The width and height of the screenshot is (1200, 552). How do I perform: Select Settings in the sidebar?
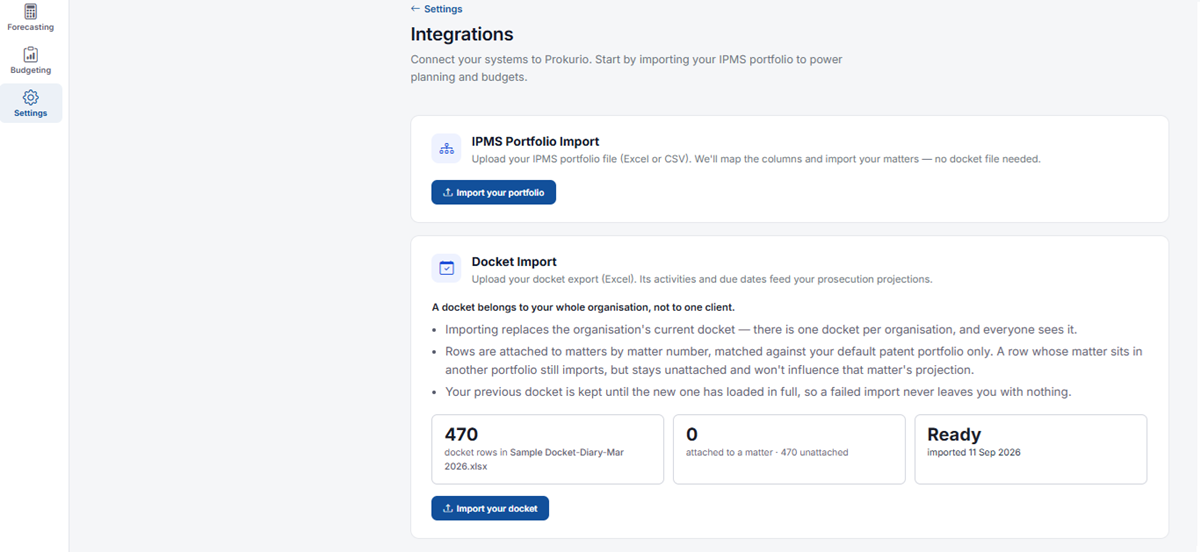pyautogui.click(x=30, y=103)
